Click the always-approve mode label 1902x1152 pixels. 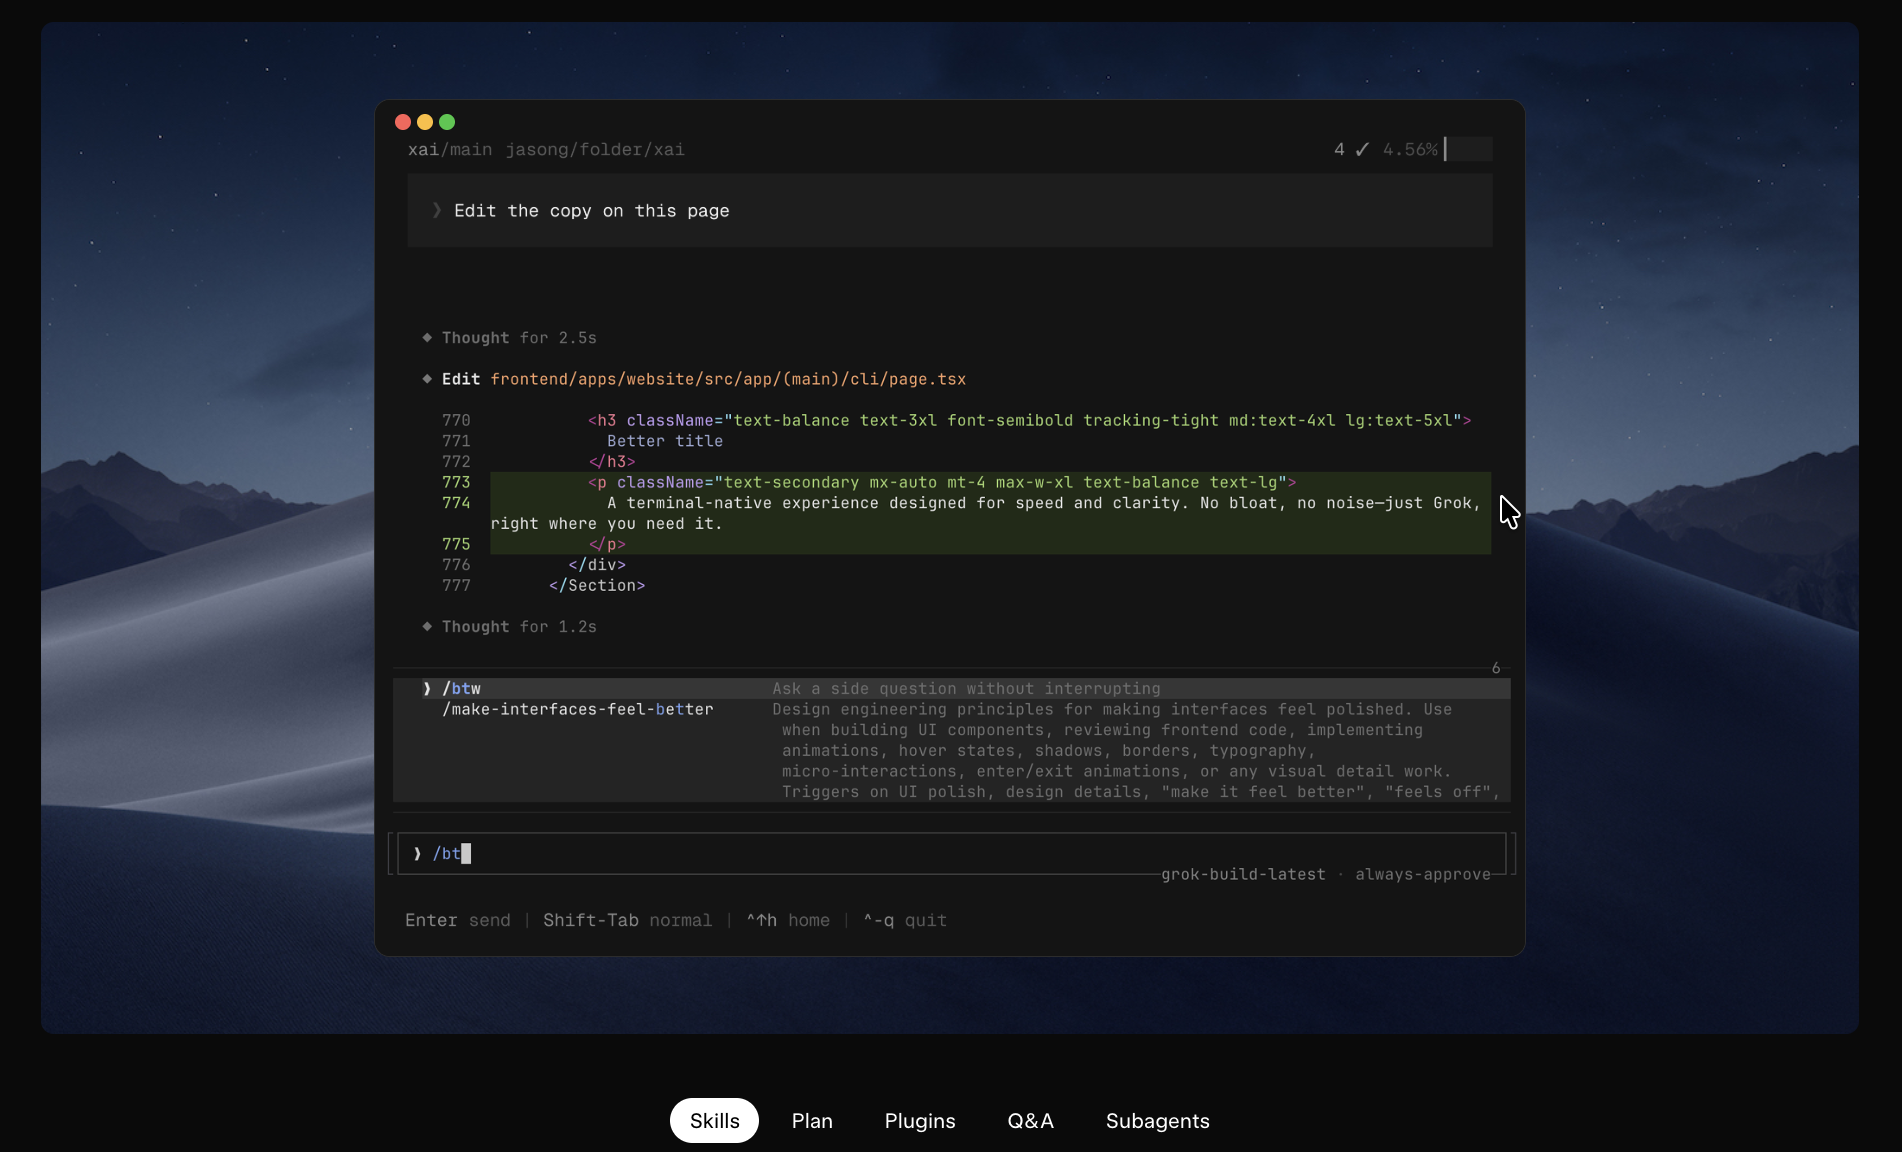click(1423, 874)
